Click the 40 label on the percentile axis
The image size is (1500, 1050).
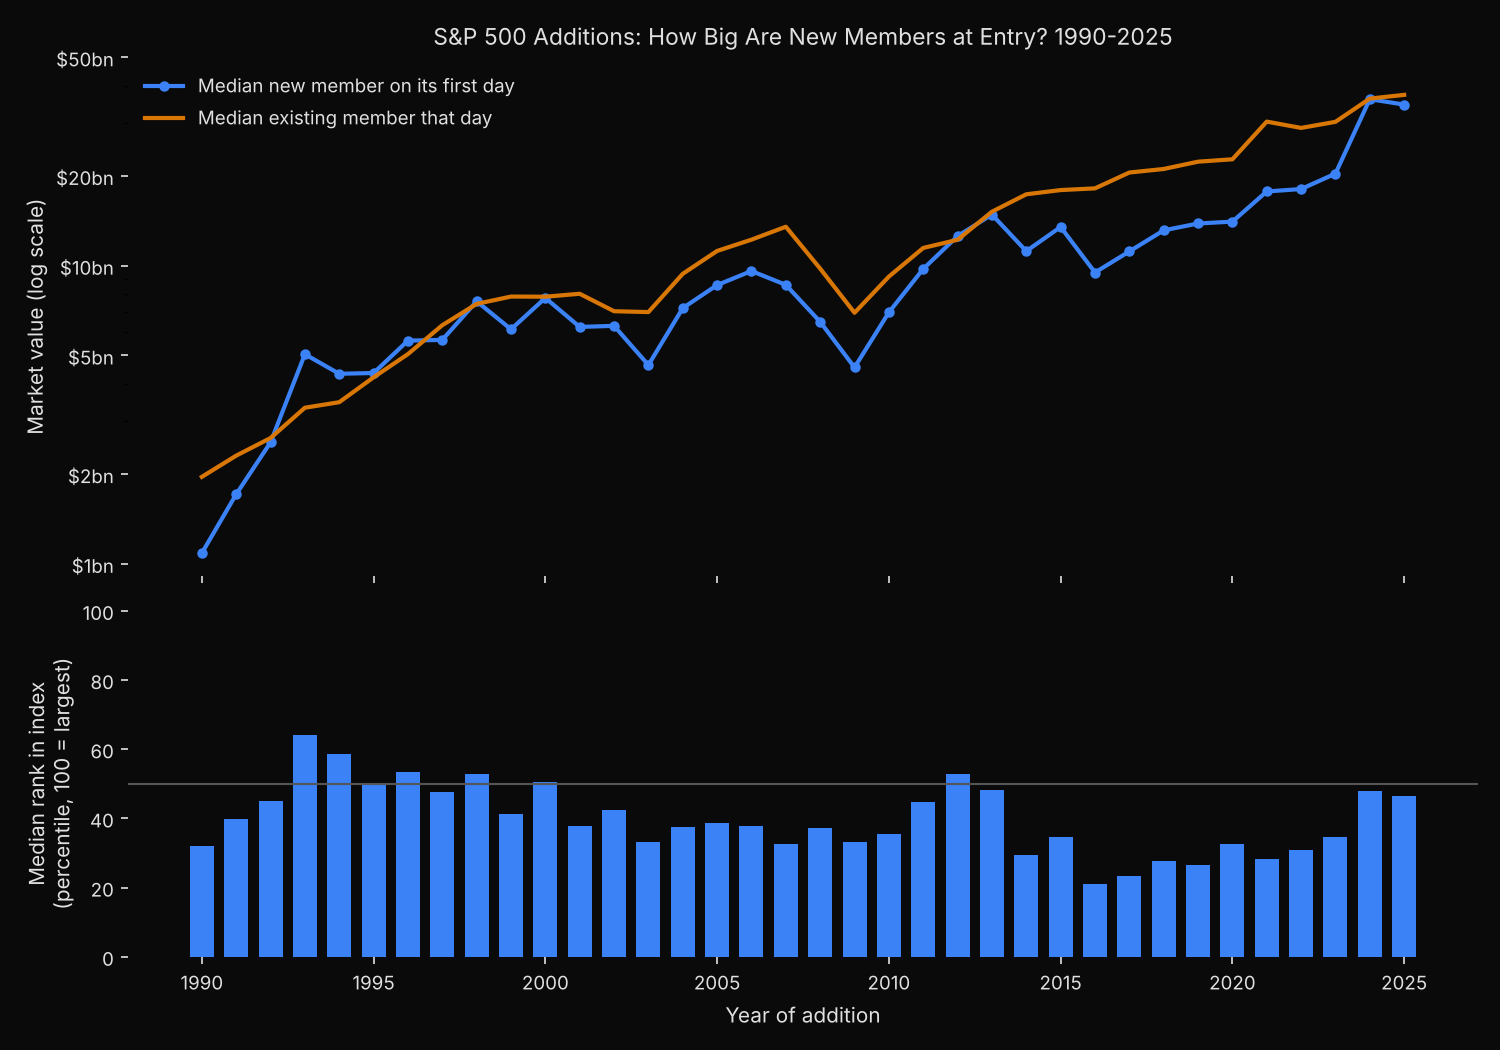point(103,820)
